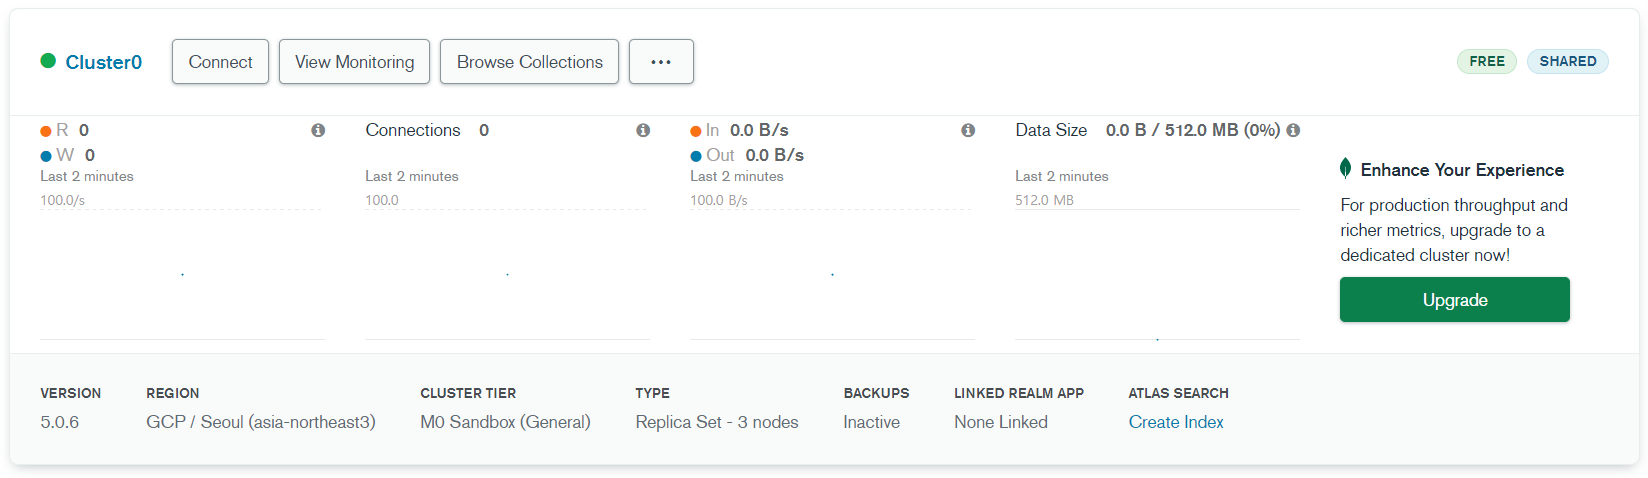Click Replica Set - 3 nodes text

717,422
